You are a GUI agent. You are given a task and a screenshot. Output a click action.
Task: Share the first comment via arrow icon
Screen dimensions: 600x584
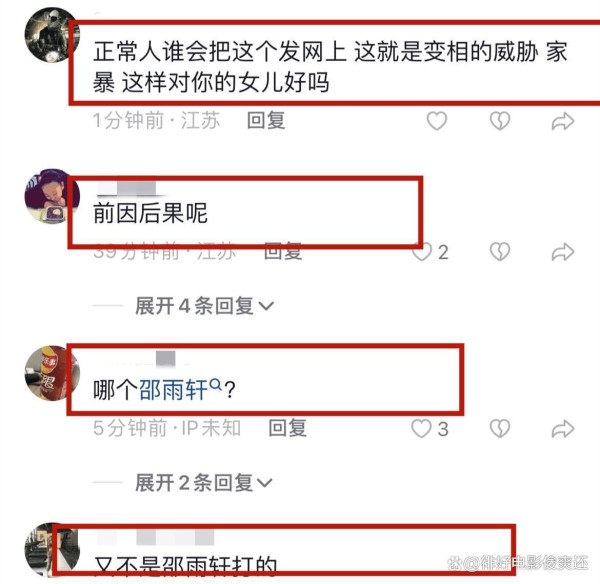pyautogui.click(x=562, y=121)
